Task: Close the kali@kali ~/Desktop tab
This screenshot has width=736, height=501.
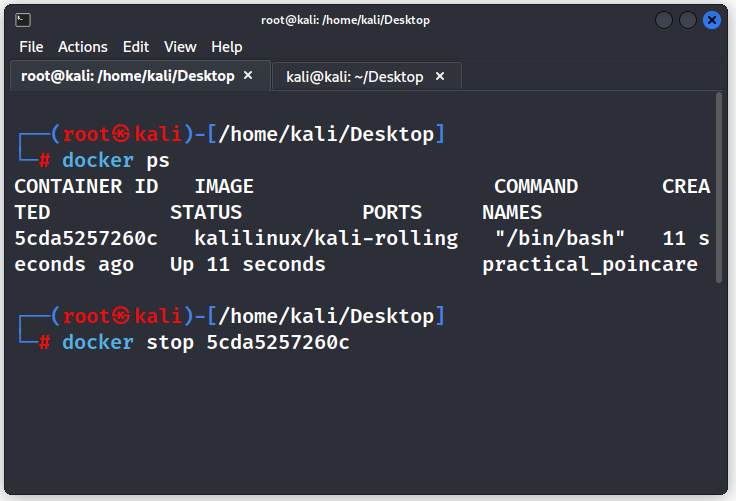Action: (x=440, y=76)
